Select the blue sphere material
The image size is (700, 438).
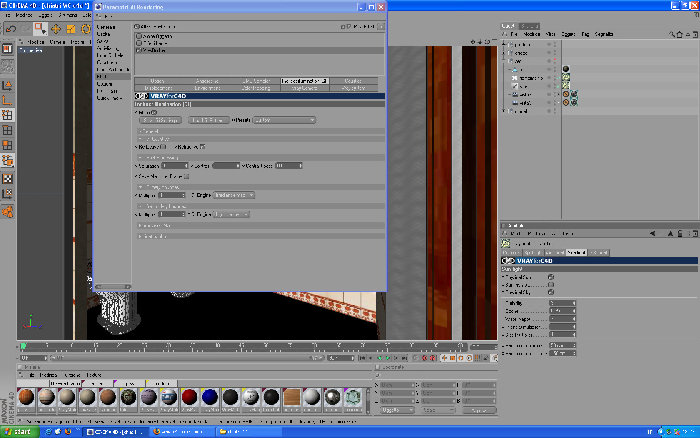[x=209, y=397]
